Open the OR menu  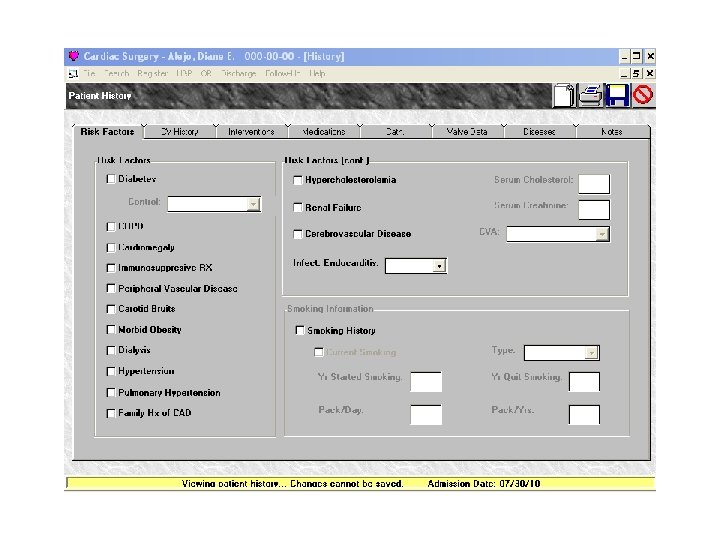206,73
